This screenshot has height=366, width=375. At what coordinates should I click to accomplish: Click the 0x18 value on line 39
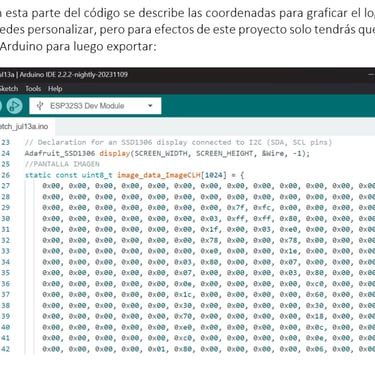click(315, 316)
